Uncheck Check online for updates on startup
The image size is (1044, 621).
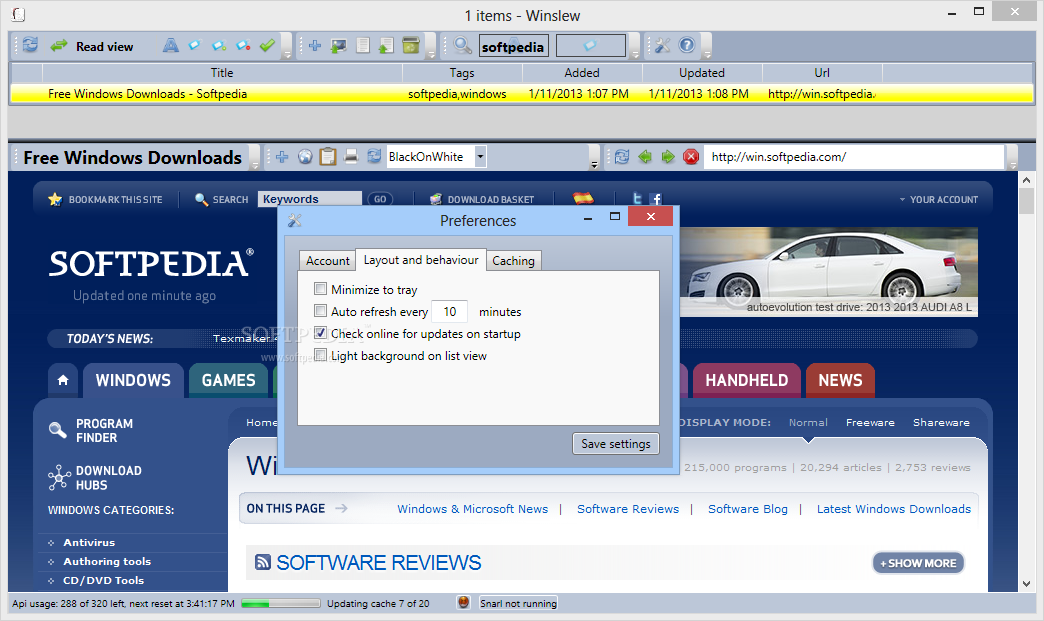[320, 333]
